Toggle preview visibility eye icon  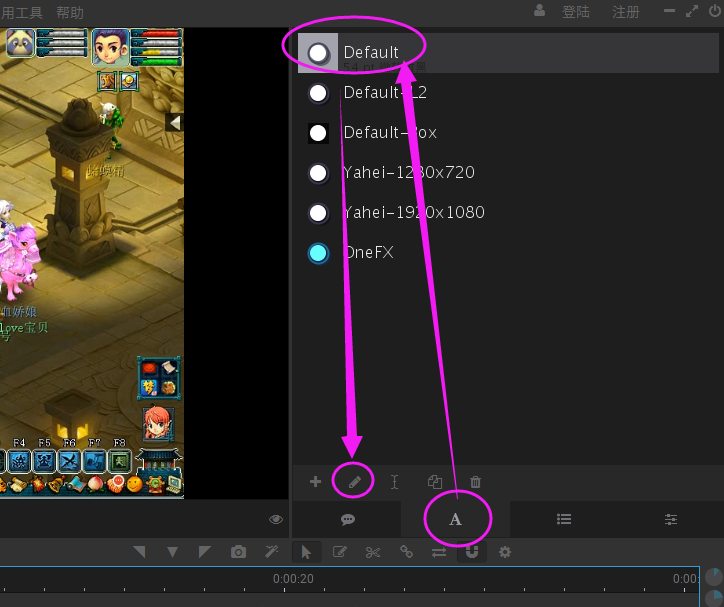(x=276, y=519)
